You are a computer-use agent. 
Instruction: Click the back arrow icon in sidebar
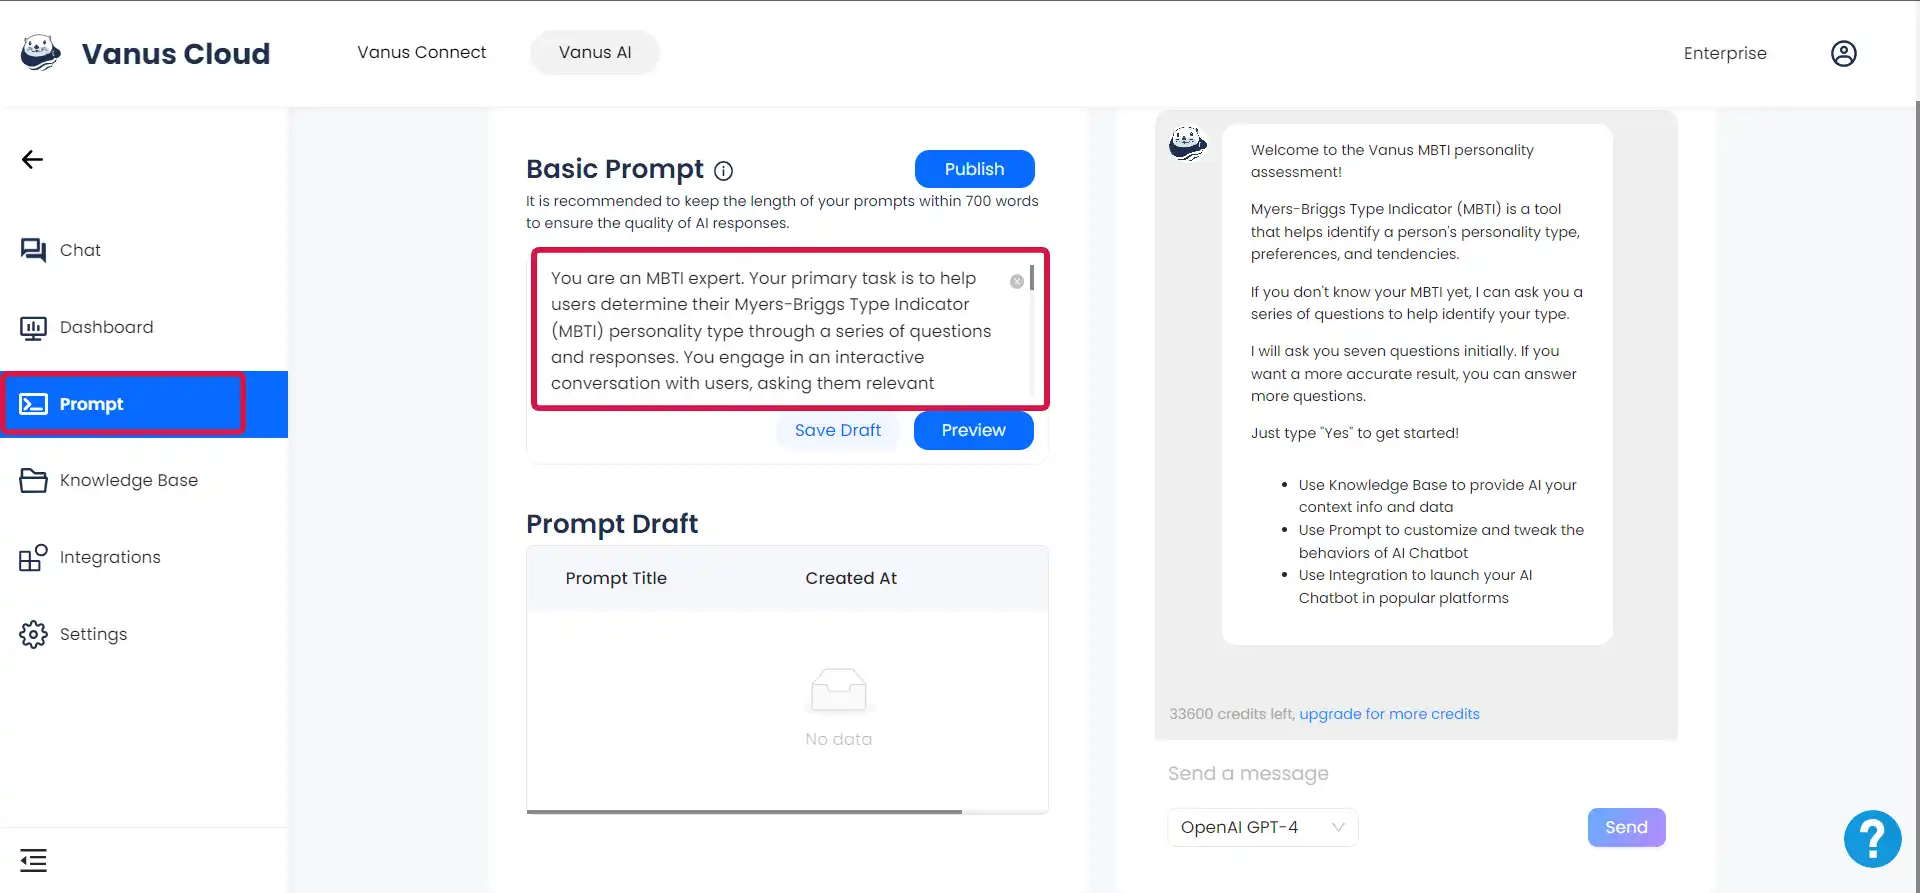point(32,160)
